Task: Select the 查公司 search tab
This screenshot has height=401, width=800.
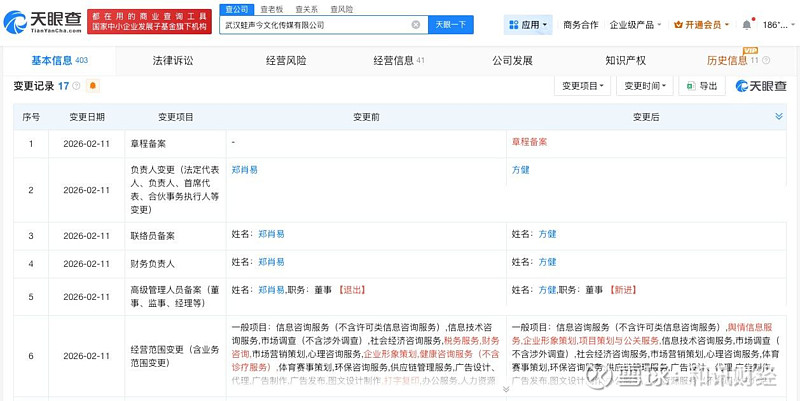Action: click(x=237, y=9)
